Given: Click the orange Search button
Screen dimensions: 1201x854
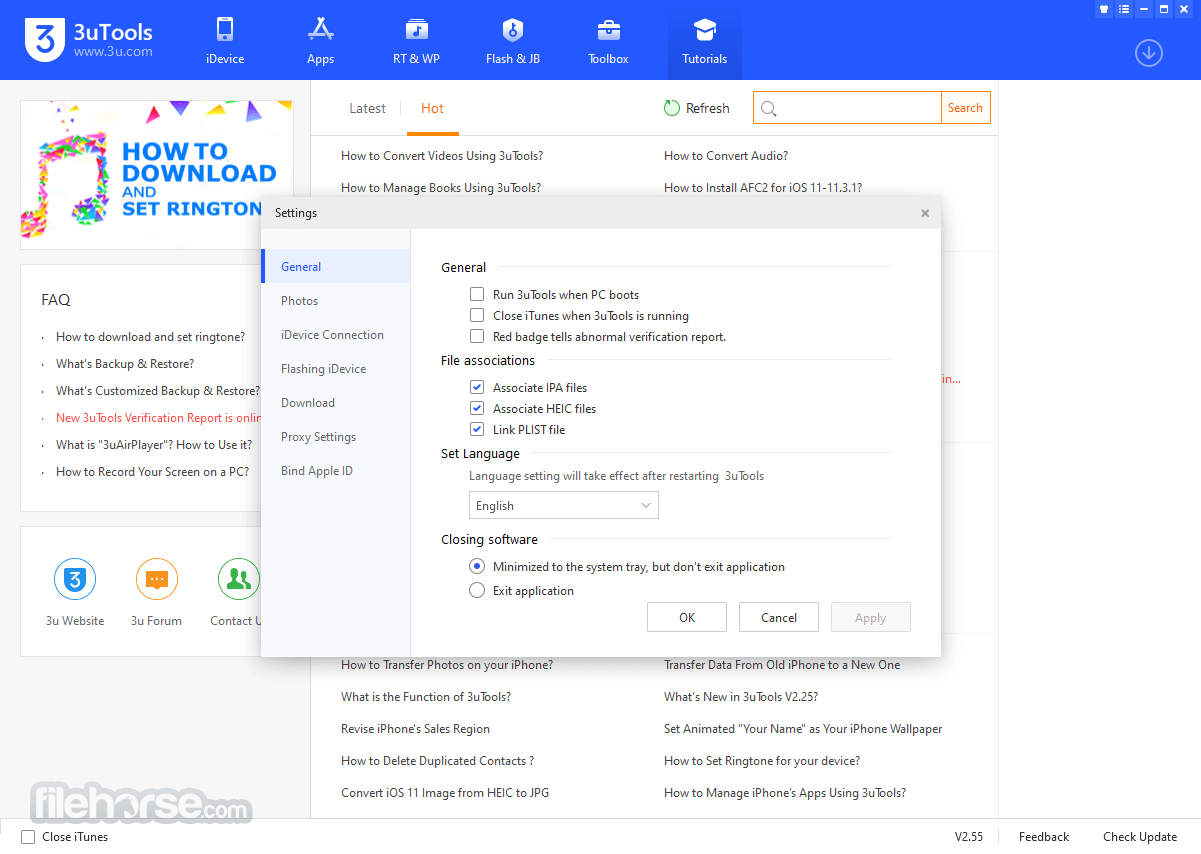Looking at the screenshot, I should (965, 108).
